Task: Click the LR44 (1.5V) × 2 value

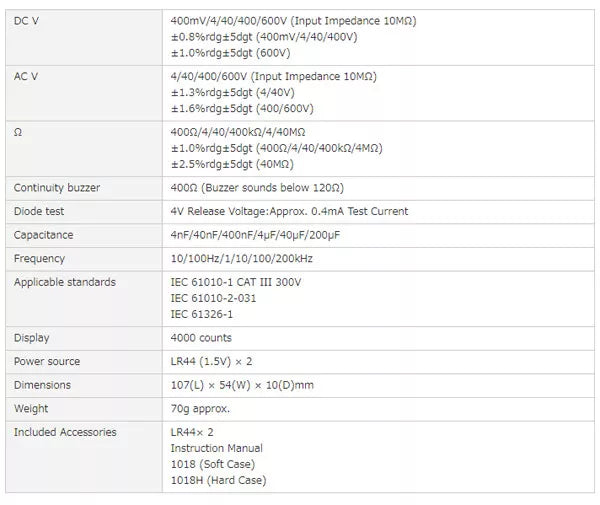Action: coord(212,361)
